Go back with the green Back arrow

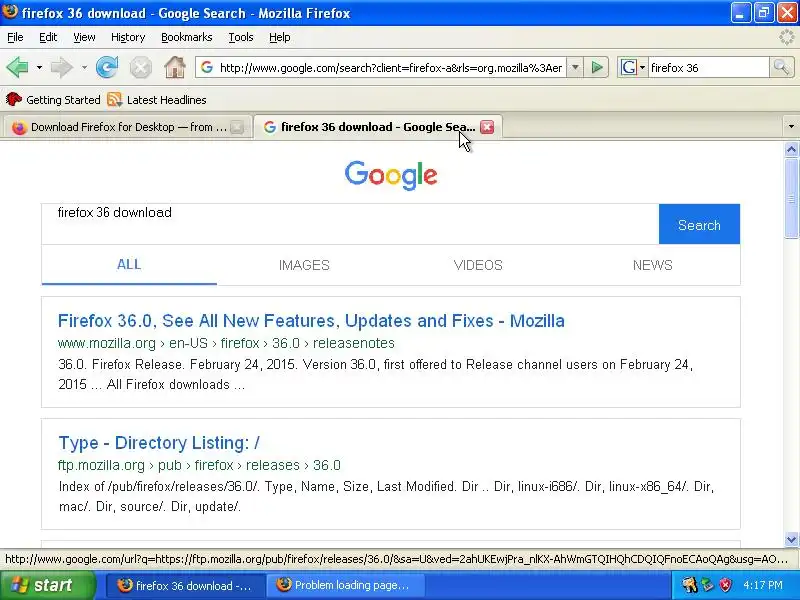17,67
